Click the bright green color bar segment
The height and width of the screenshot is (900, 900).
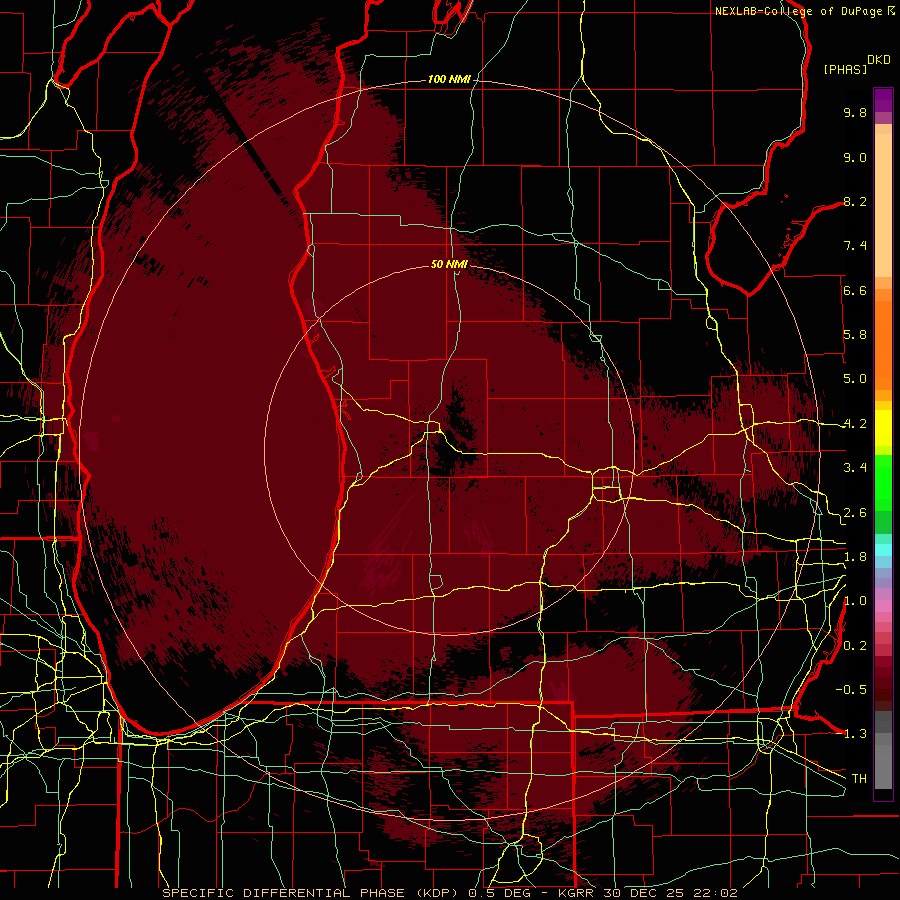pos(883,482)
